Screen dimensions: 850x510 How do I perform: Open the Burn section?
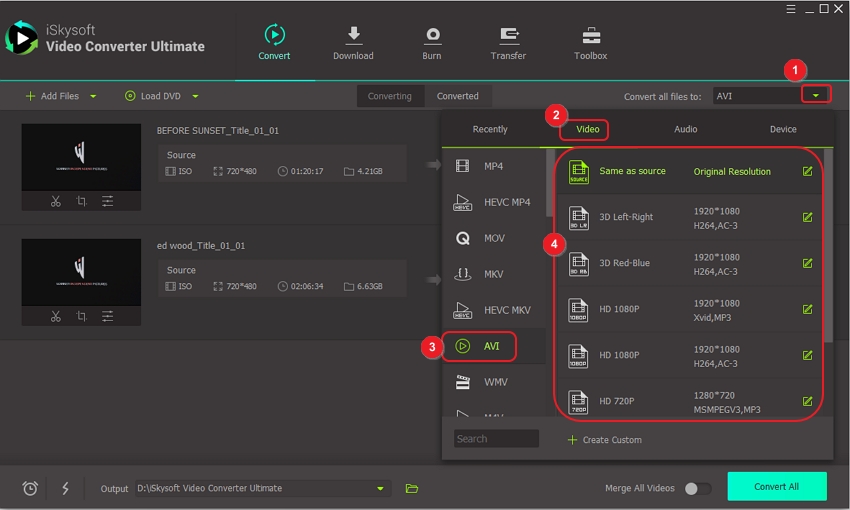[x=432, y=42]
